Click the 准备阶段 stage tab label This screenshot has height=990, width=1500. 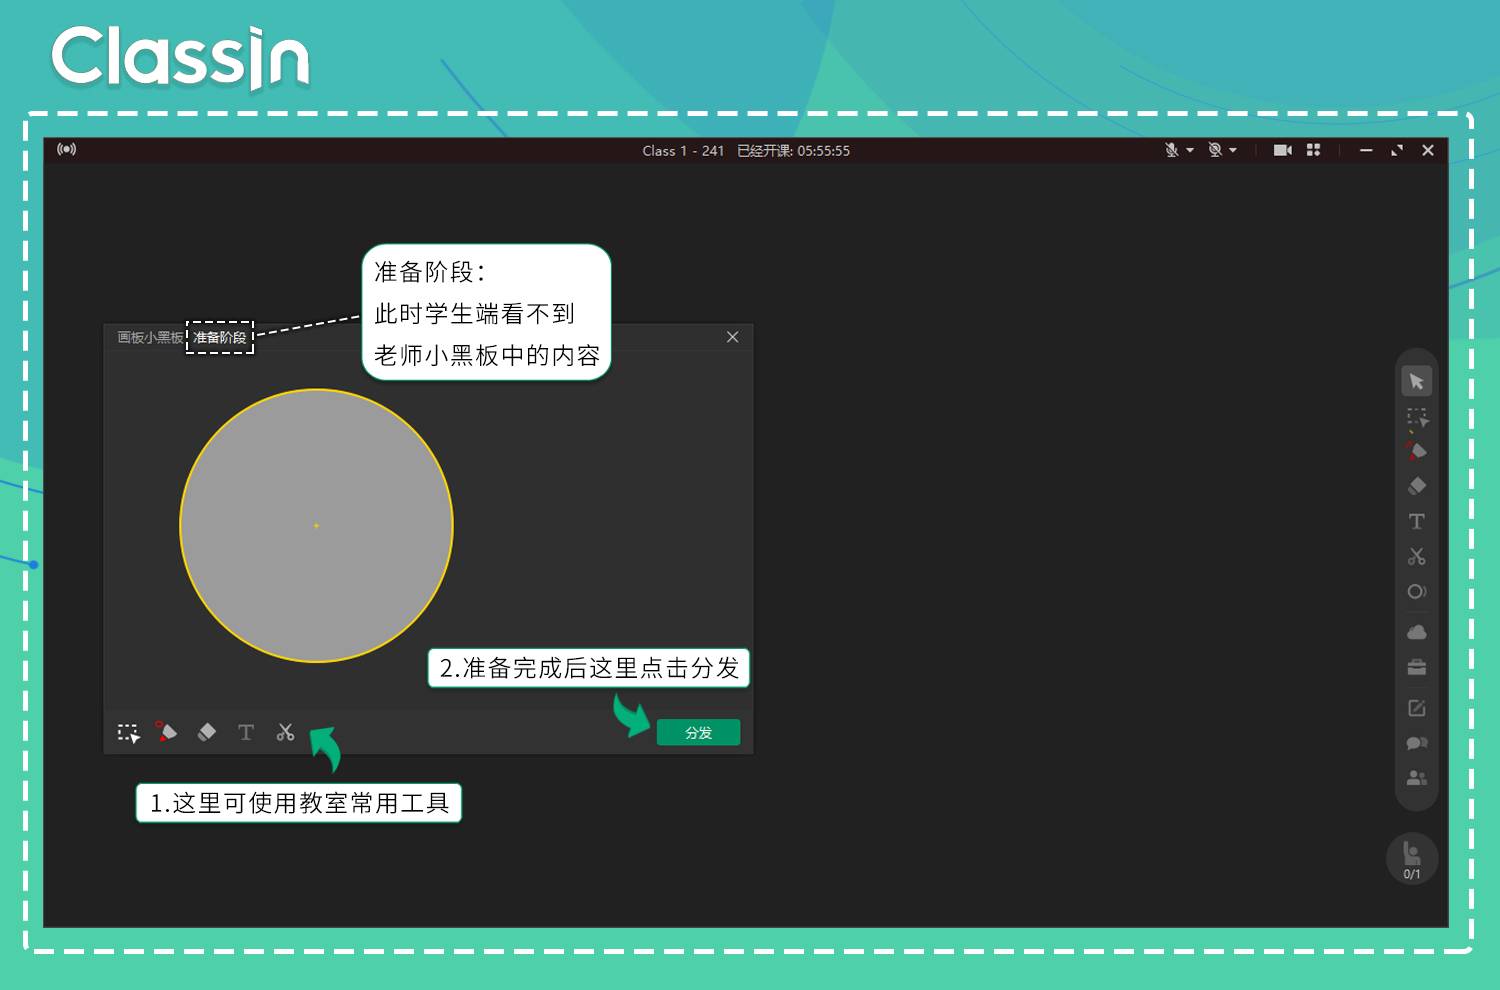coord(220,337)
